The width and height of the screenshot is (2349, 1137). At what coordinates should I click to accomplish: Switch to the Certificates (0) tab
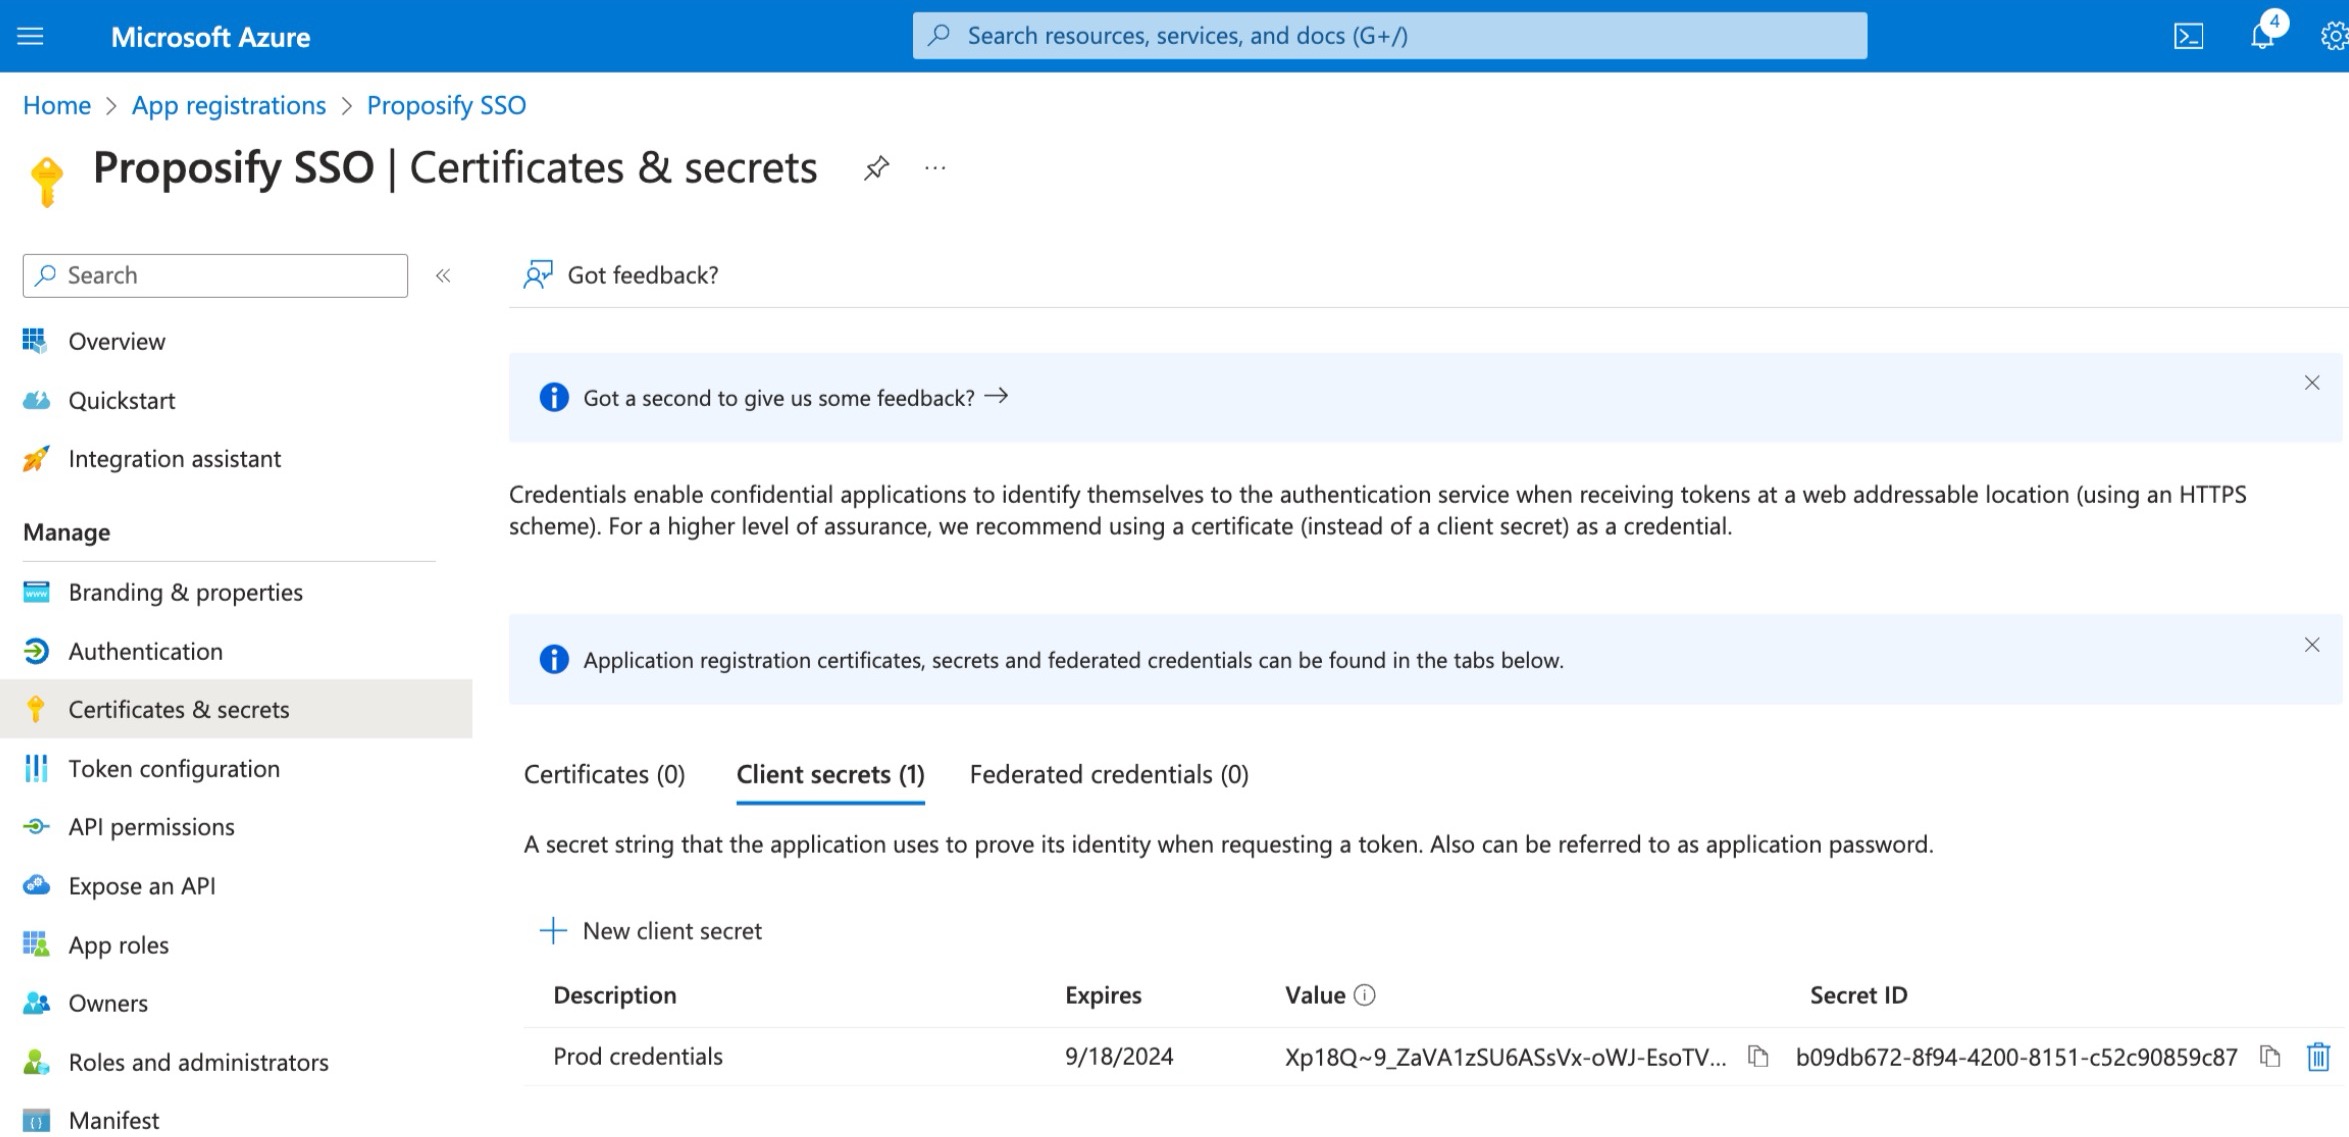coord(604,775)
